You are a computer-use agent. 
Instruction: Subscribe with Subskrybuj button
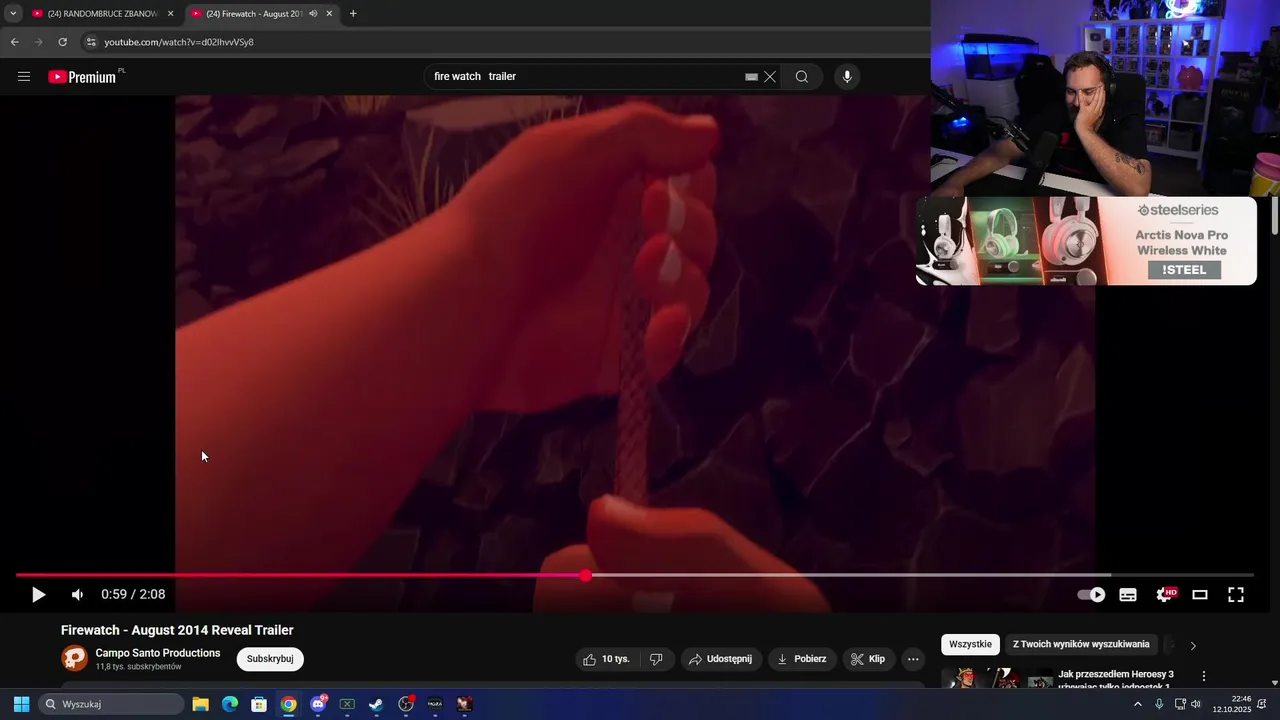[x=270, y=659]
